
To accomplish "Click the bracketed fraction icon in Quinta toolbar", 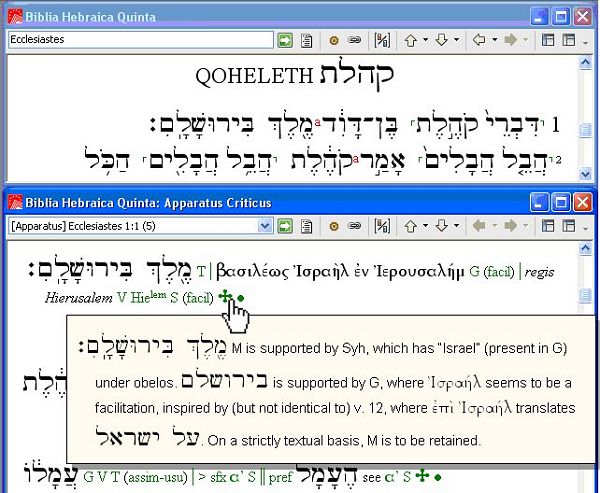I will (382, 40).
